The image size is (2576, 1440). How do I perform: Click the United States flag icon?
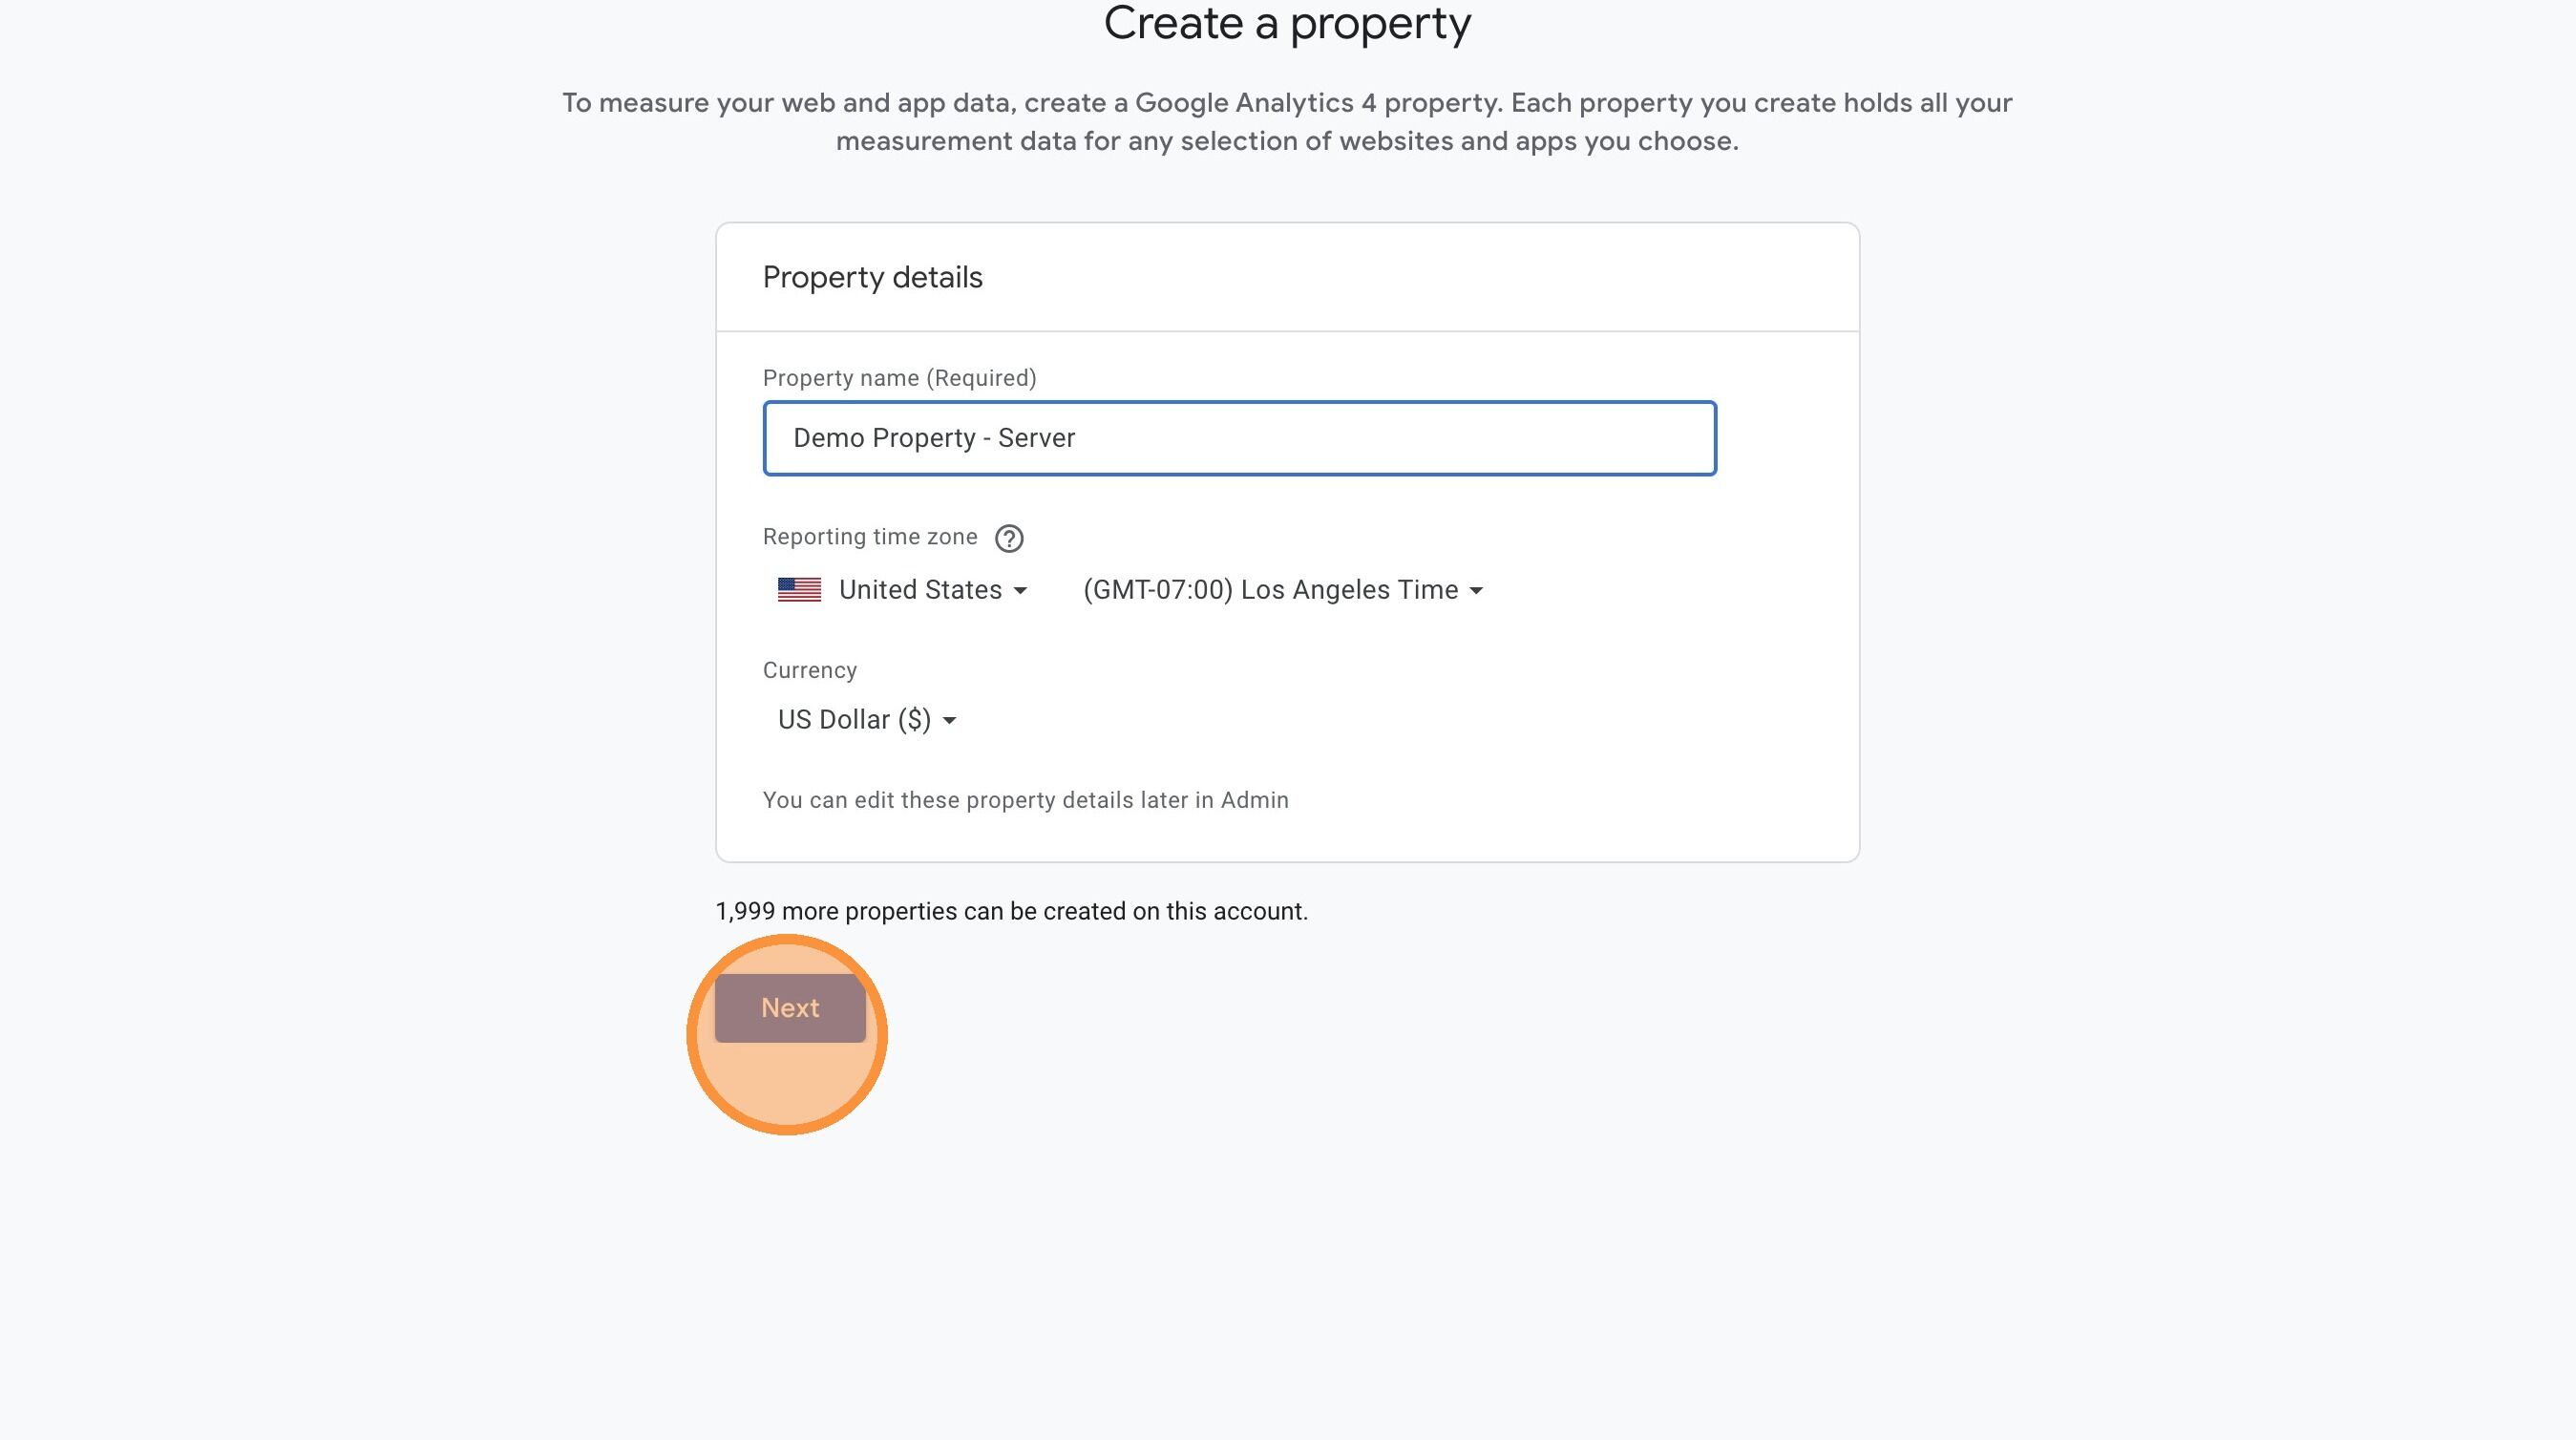(x=798, y=589)
